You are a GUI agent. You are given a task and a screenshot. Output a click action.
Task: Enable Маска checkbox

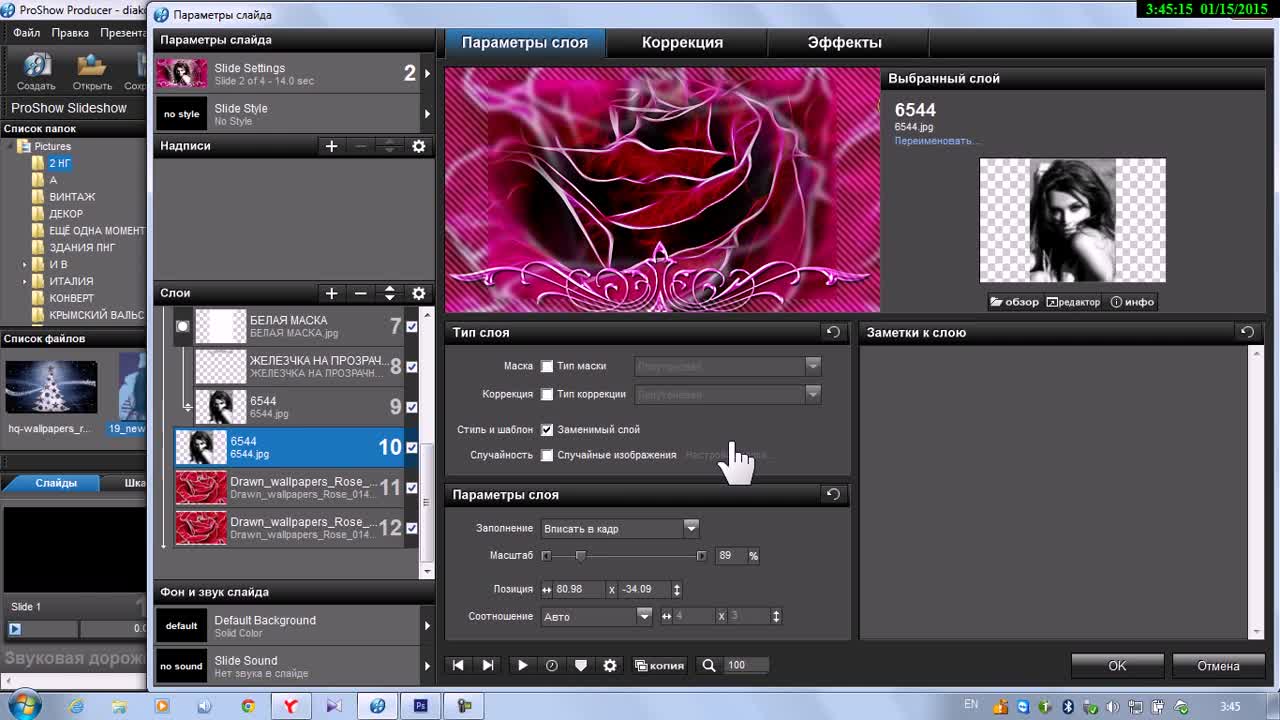[547, 366]
